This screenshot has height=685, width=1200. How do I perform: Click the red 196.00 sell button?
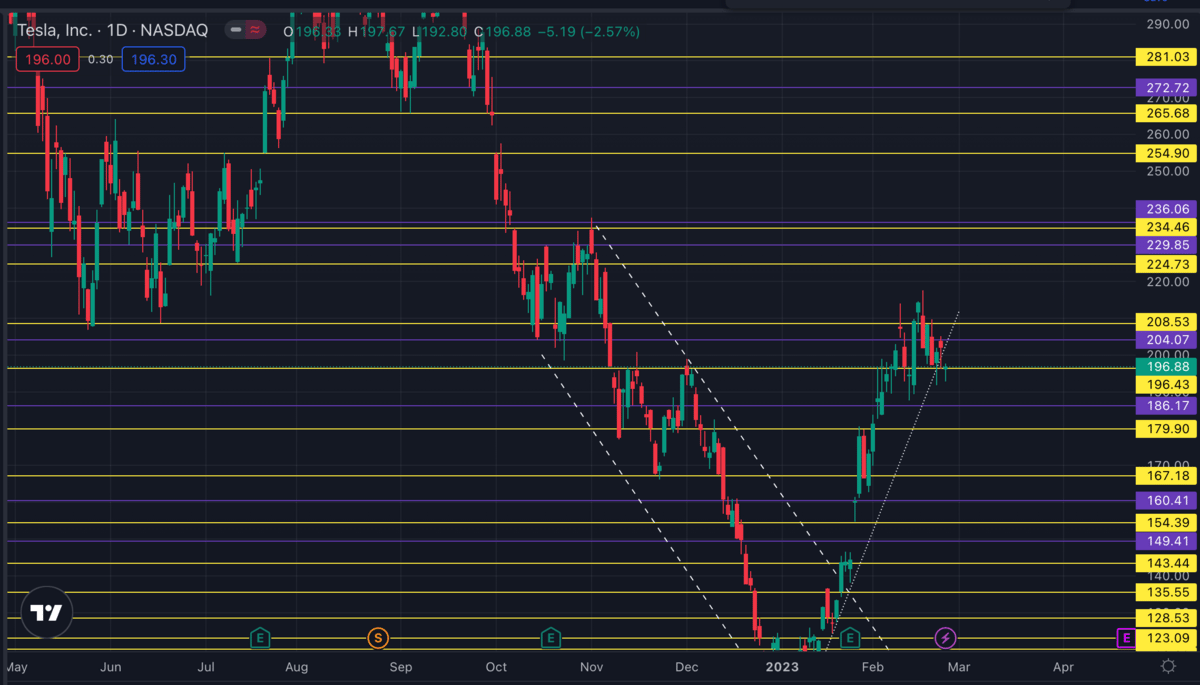click(x=48, y=60)
